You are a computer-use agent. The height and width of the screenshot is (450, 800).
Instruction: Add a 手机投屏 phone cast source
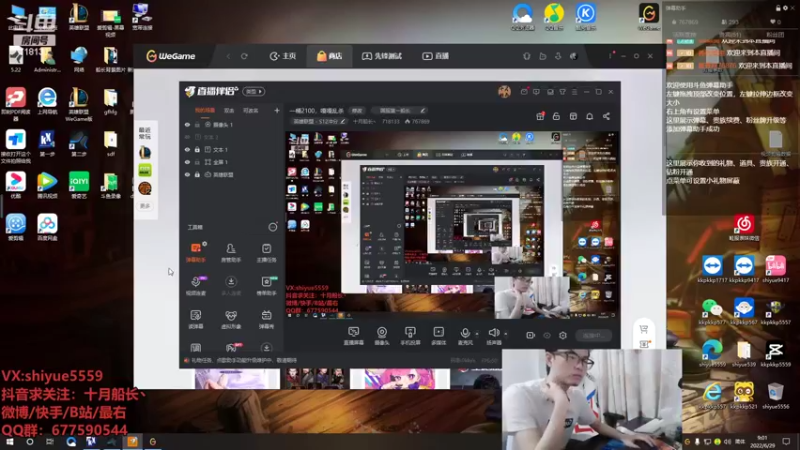(410, 336)
